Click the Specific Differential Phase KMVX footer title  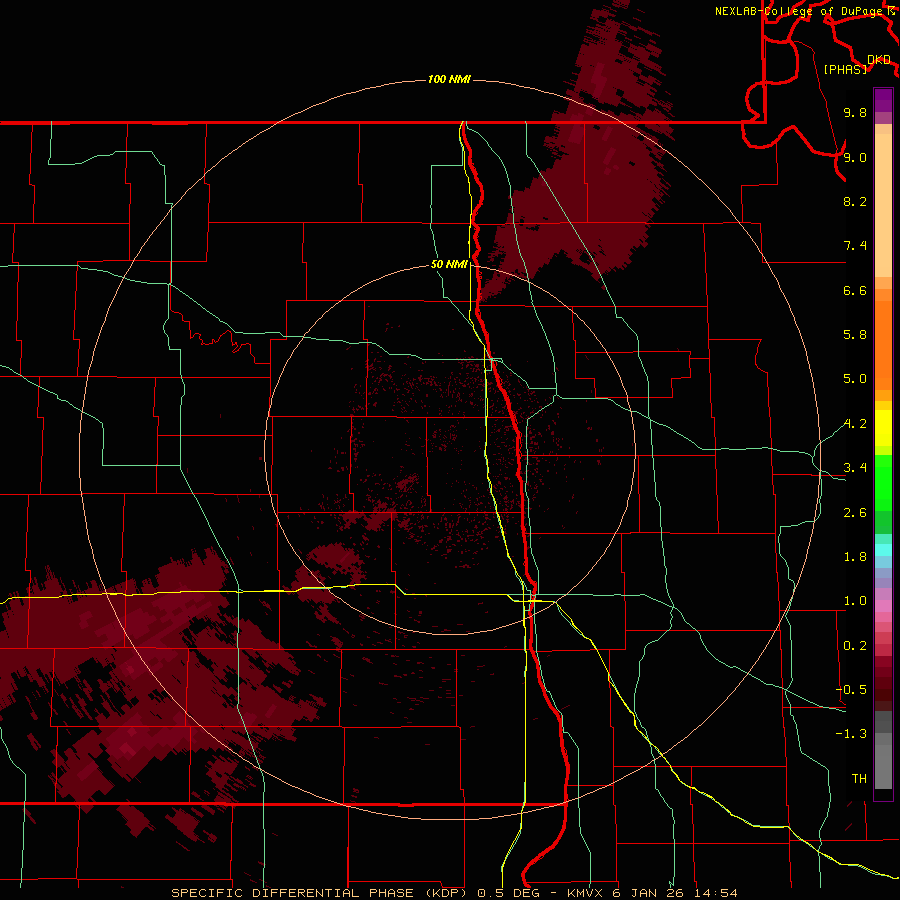point(454,893)
